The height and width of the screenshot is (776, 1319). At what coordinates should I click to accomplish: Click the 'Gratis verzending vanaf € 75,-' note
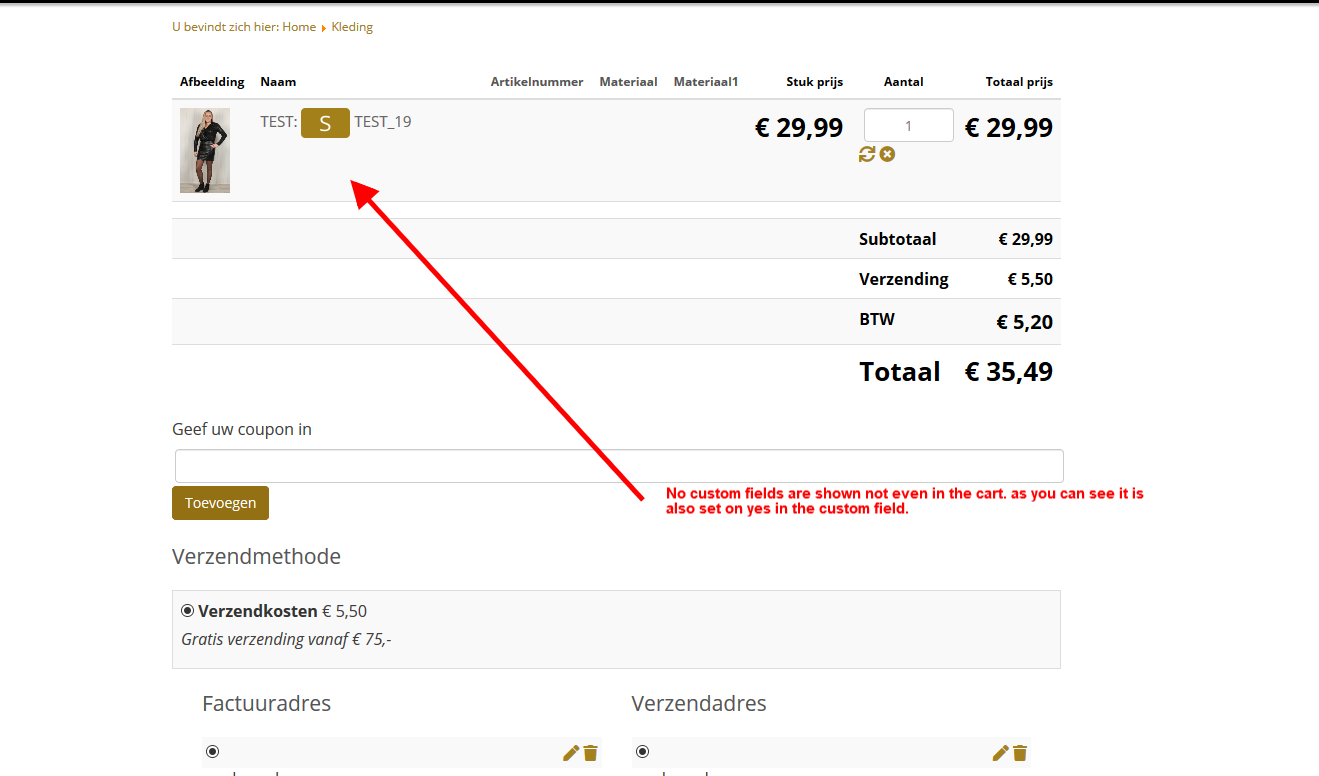[286, 639]
